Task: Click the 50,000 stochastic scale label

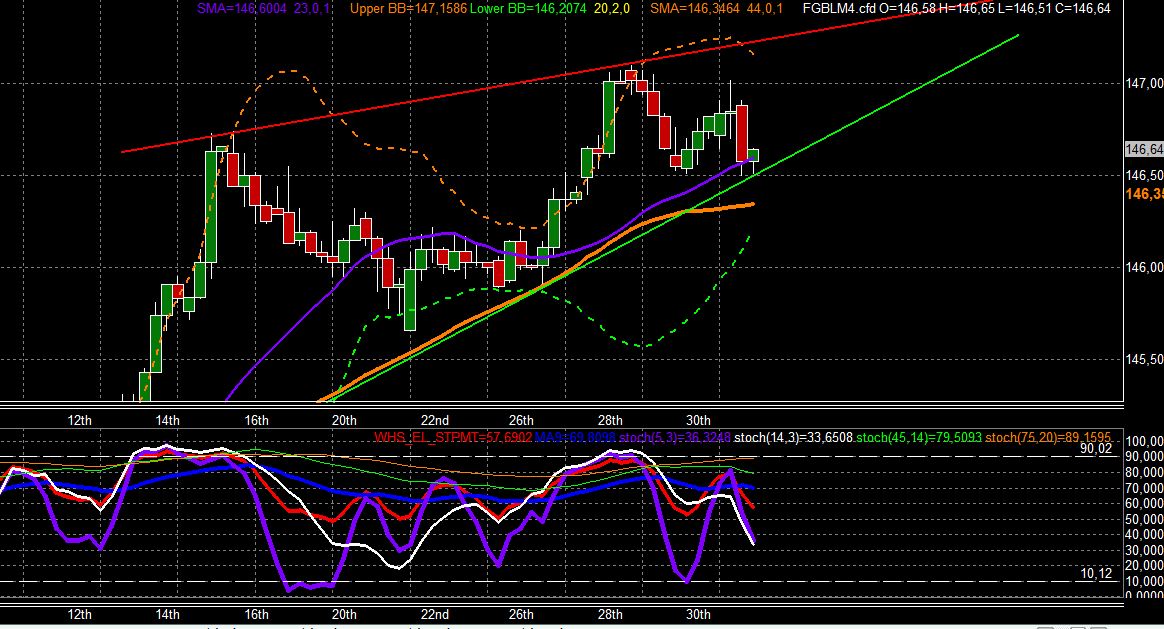Action: click(1144, 519)
